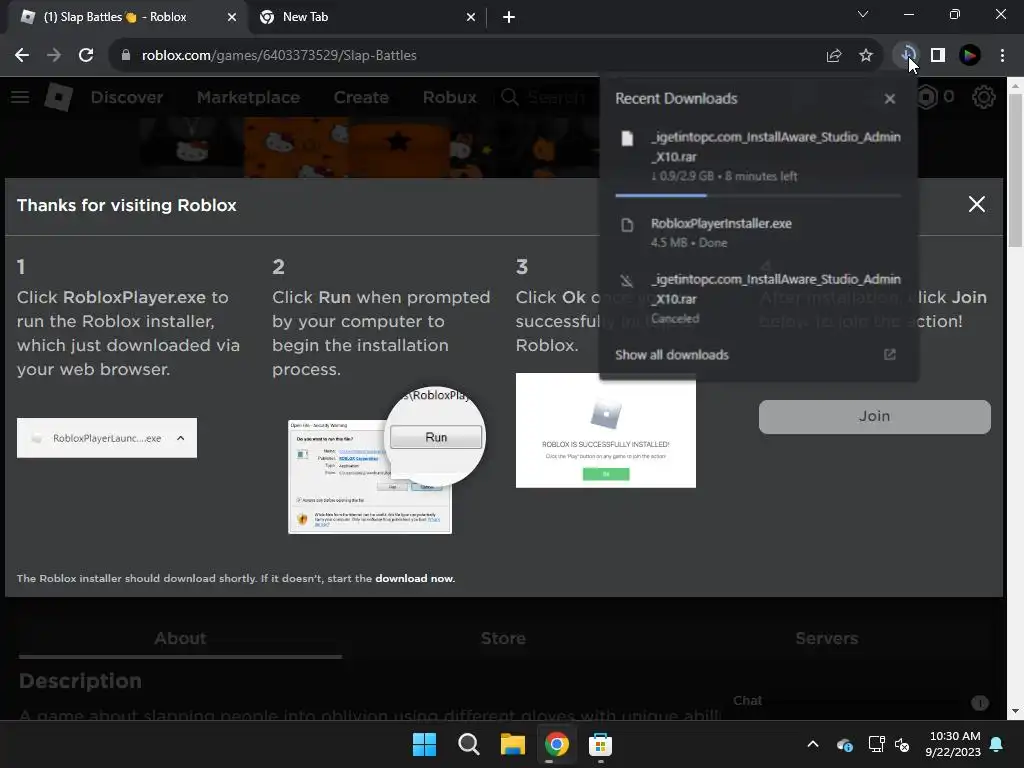This screenshot has height=768, width=1024.
Task: Go back using the browser back arrow
Action: click(x=22, y=56)
